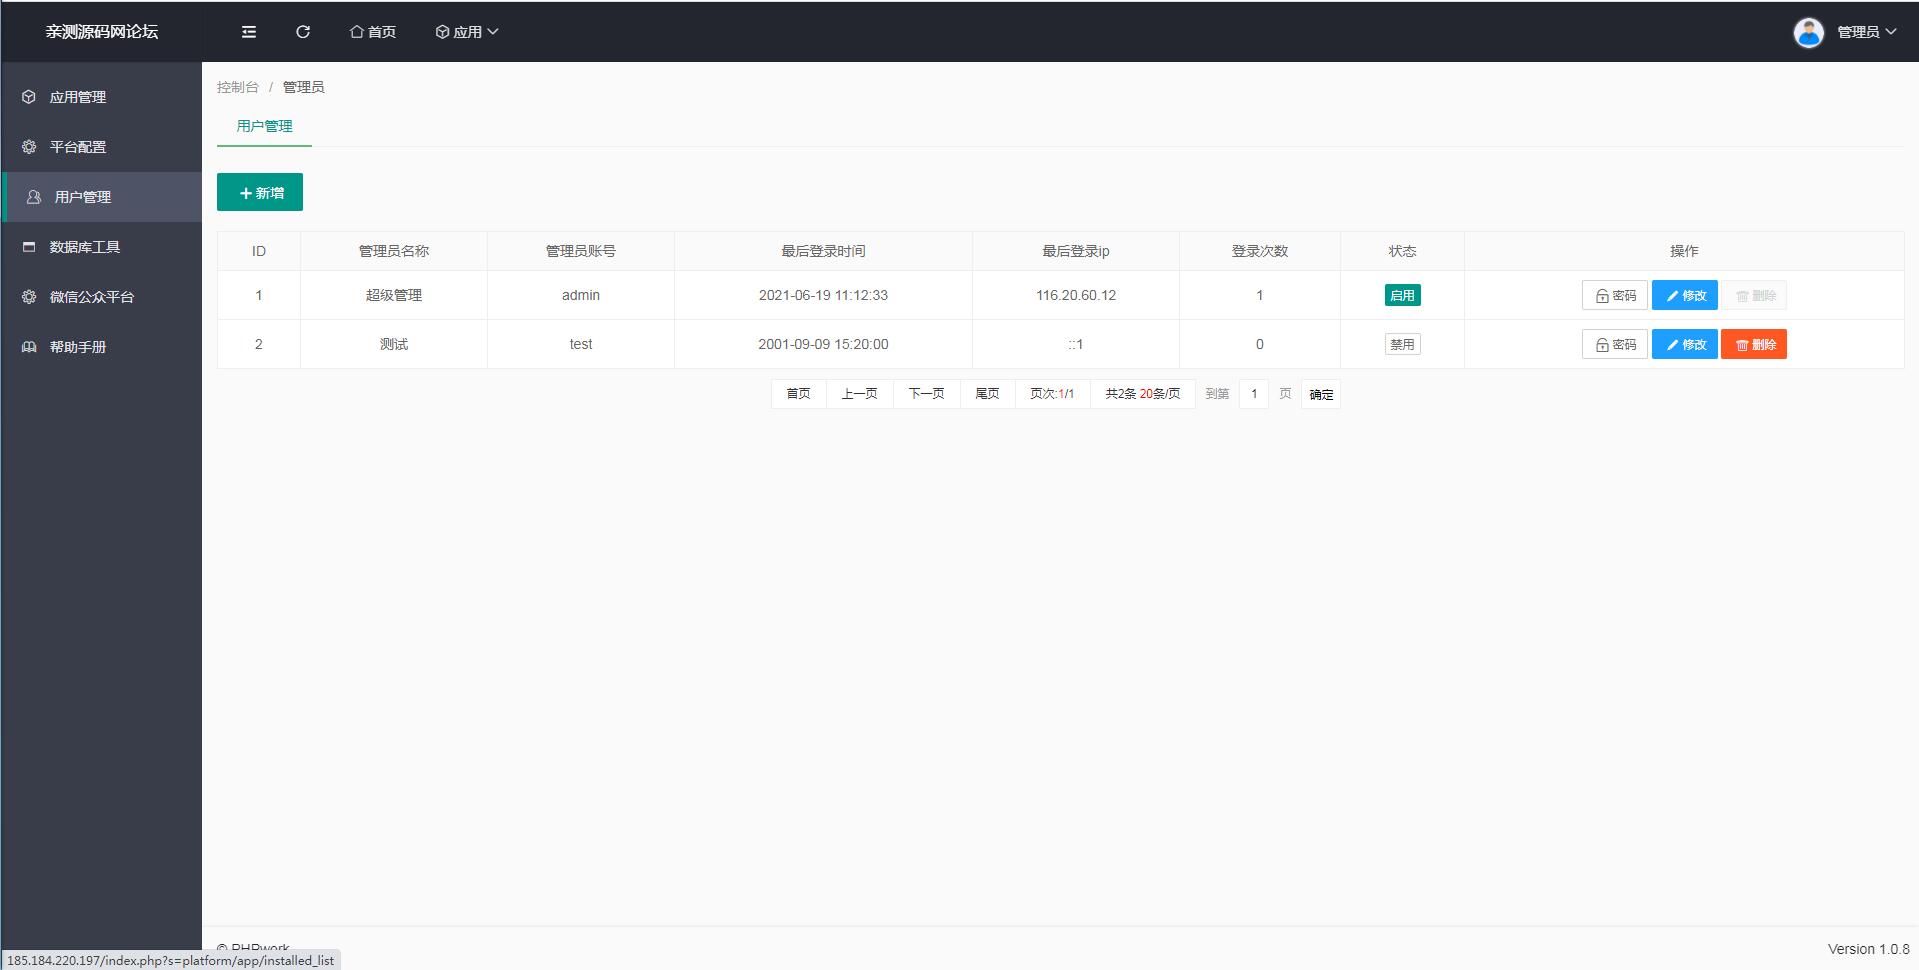Refresh the page with the reload icon
1919x970 pixels.
pos(303,31)
